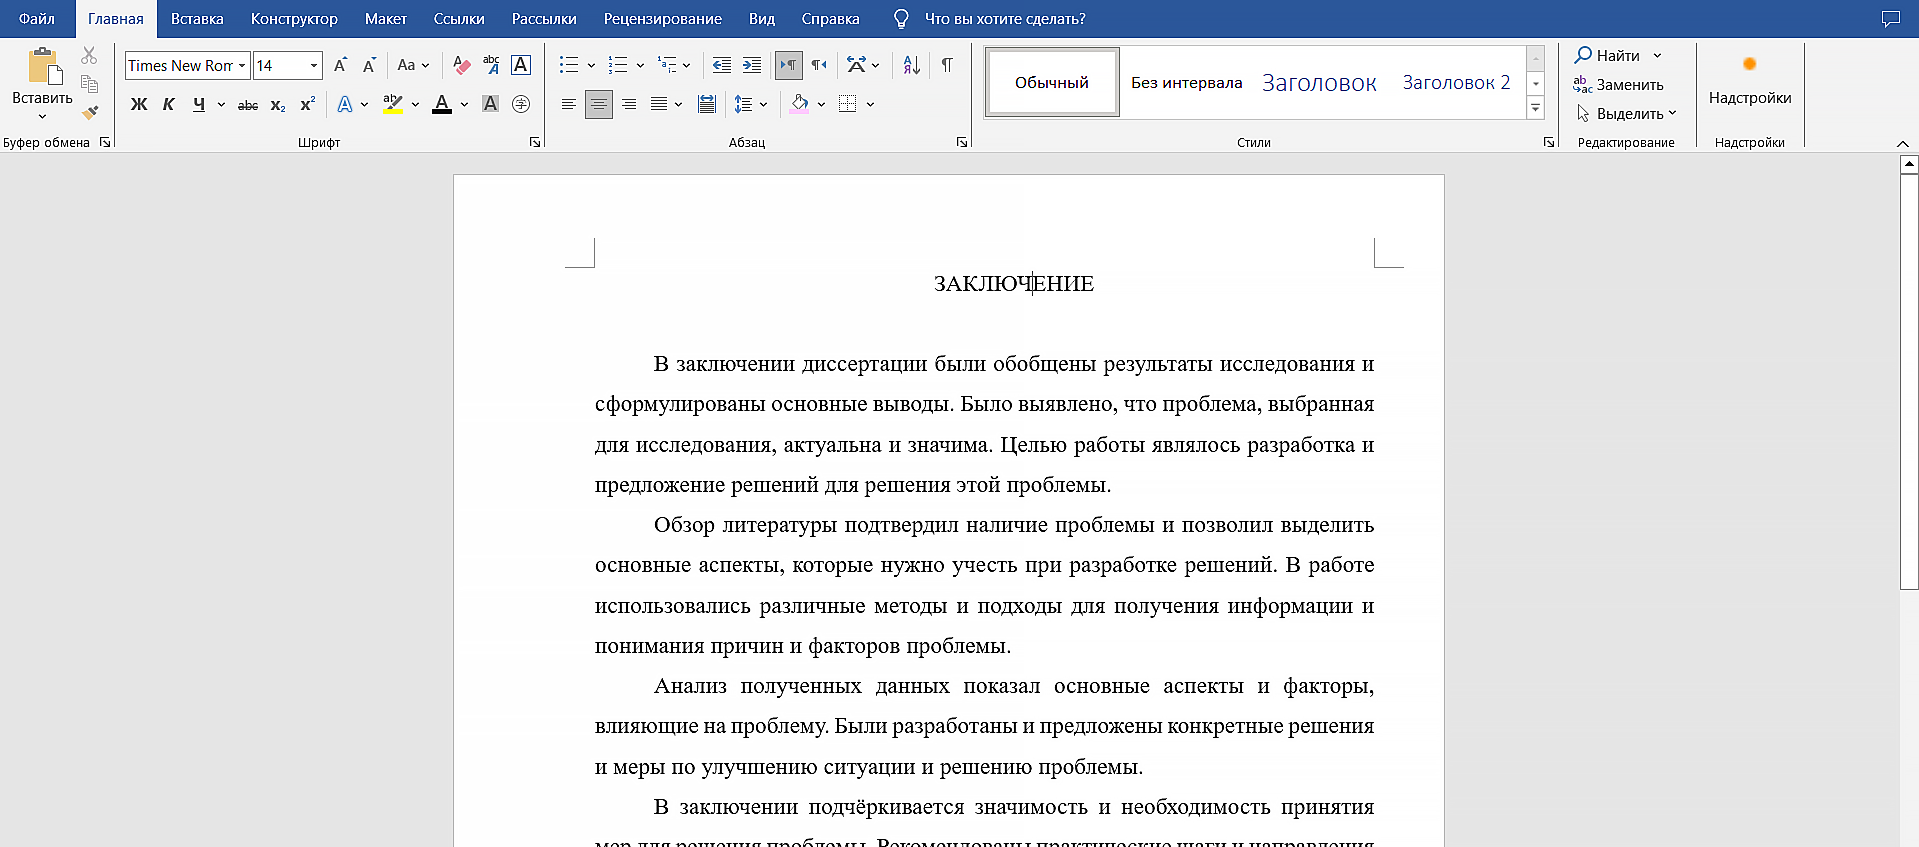Collapse the ribbon with chevron

pos(1903,143)
